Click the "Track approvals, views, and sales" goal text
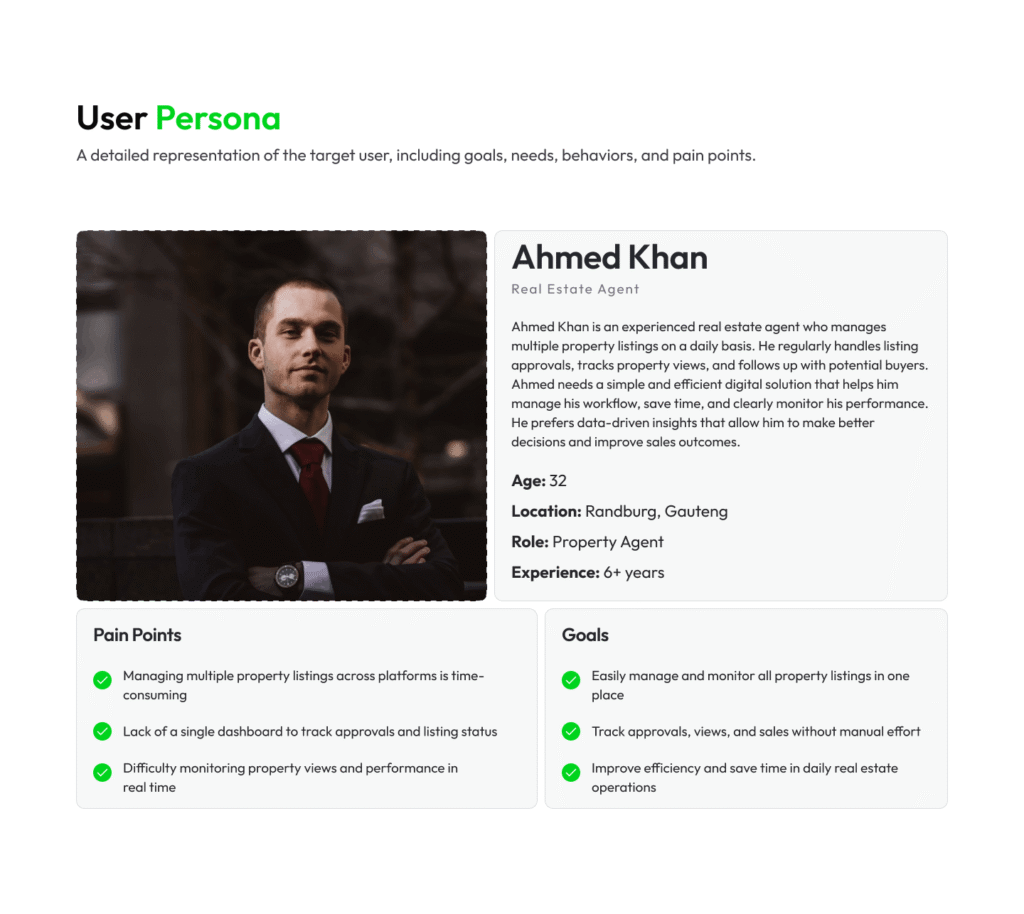 (x=755, y=732)
